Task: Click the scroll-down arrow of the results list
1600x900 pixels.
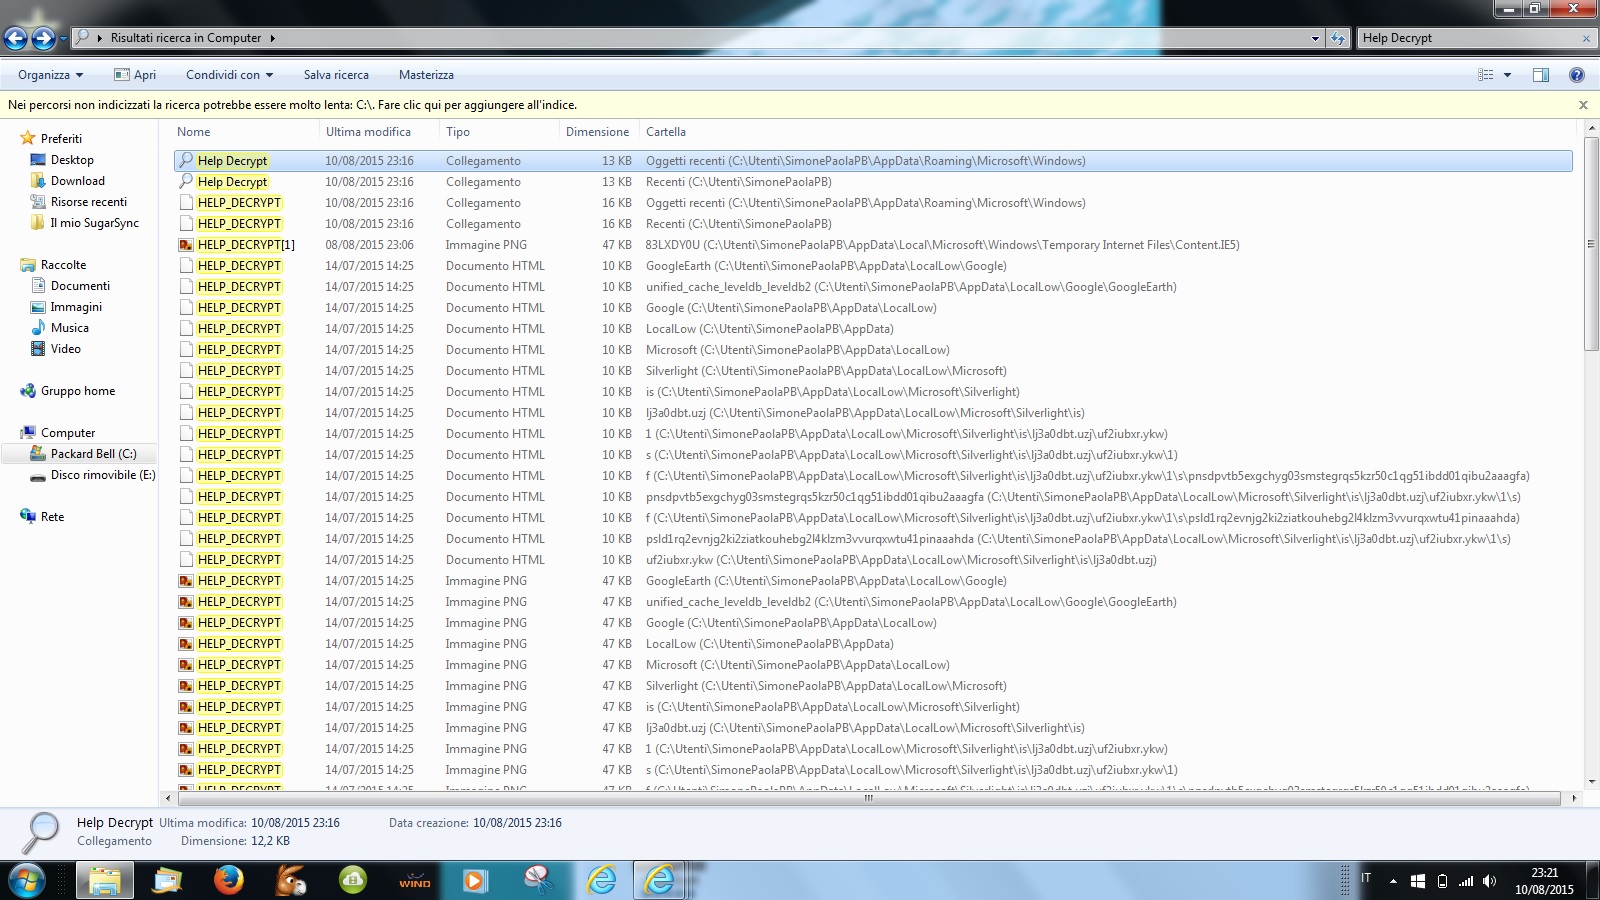Action: 1591,782
